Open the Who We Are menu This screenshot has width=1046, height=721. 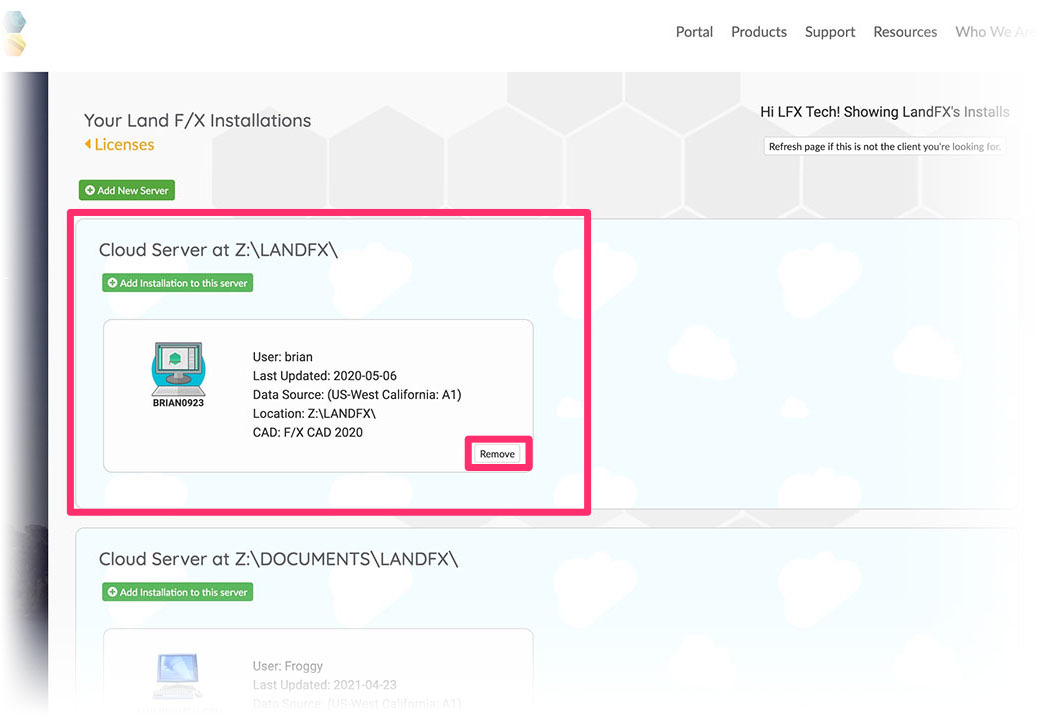coord(994,32)
